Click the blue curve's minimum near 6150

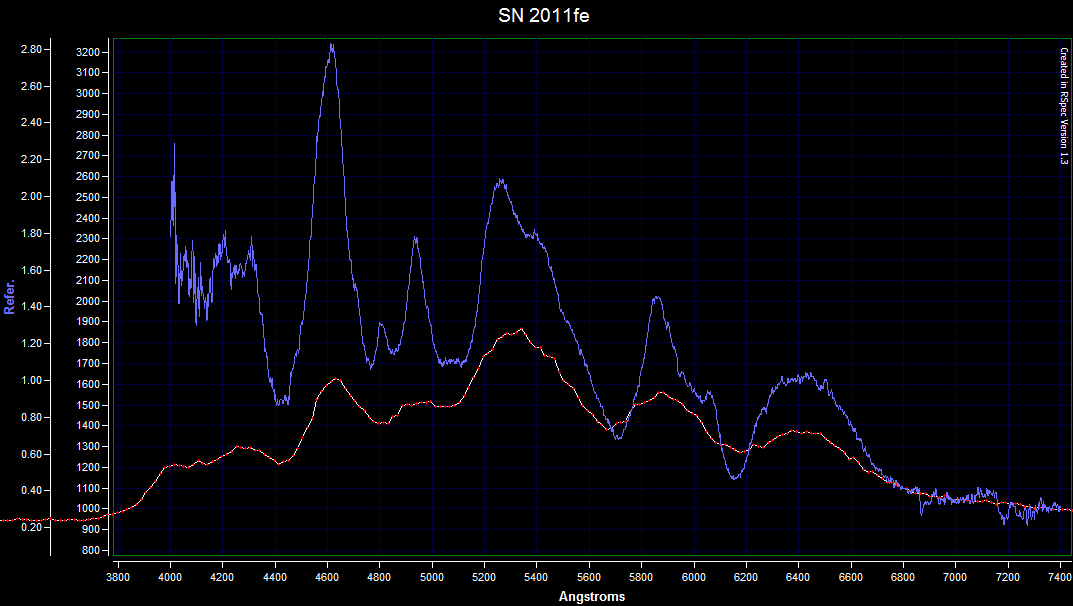tap(735, 478)
